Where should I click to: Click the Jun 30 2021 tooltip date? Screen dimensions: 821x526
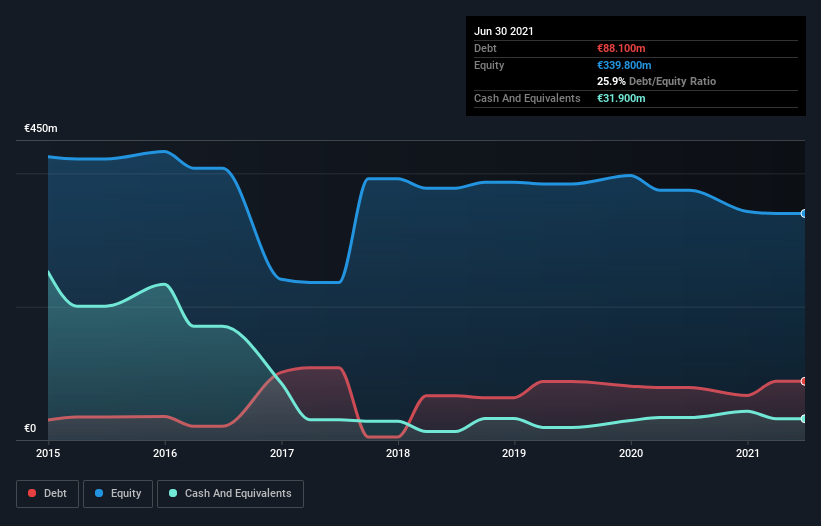504,31
